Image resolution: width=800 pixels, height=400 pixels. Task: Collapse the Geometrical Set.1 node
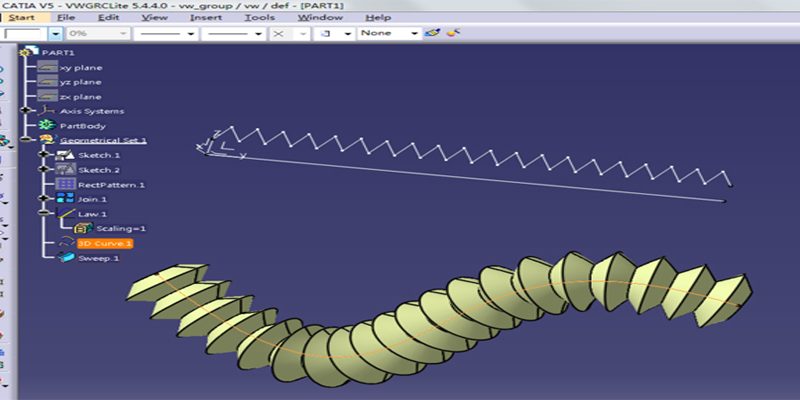(x=25, y=141)
